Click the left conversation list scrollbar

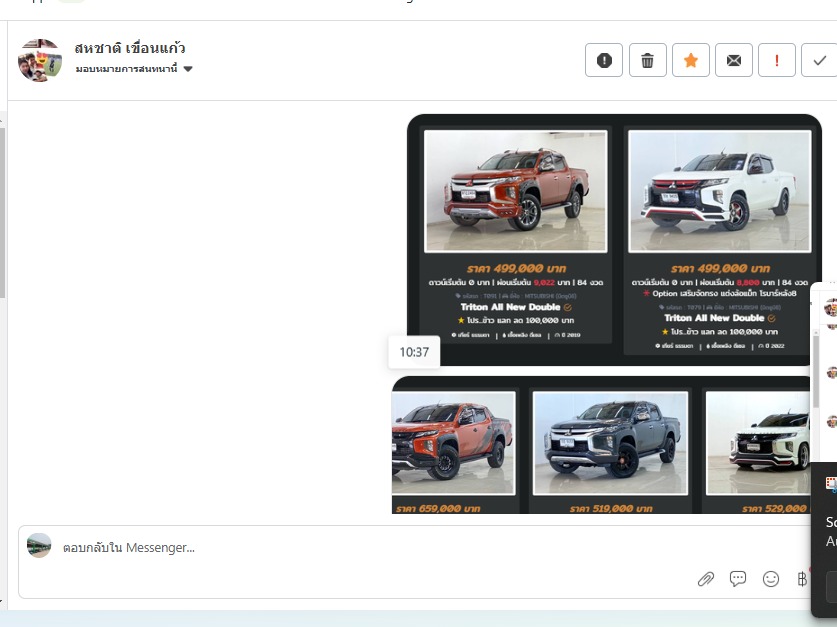[3, 213]
